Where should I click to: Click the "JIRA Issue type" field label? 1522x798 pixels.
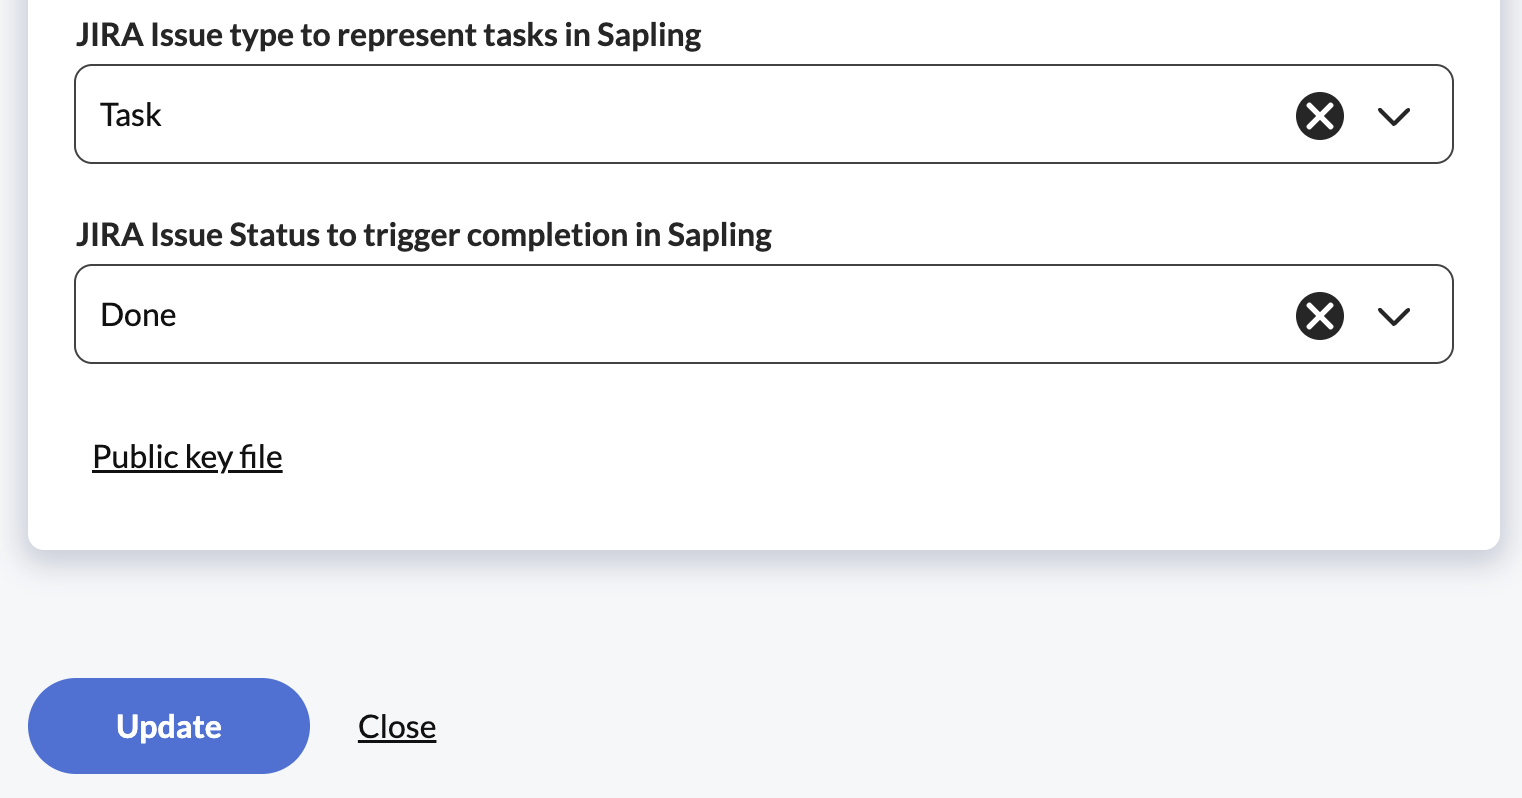388,35
